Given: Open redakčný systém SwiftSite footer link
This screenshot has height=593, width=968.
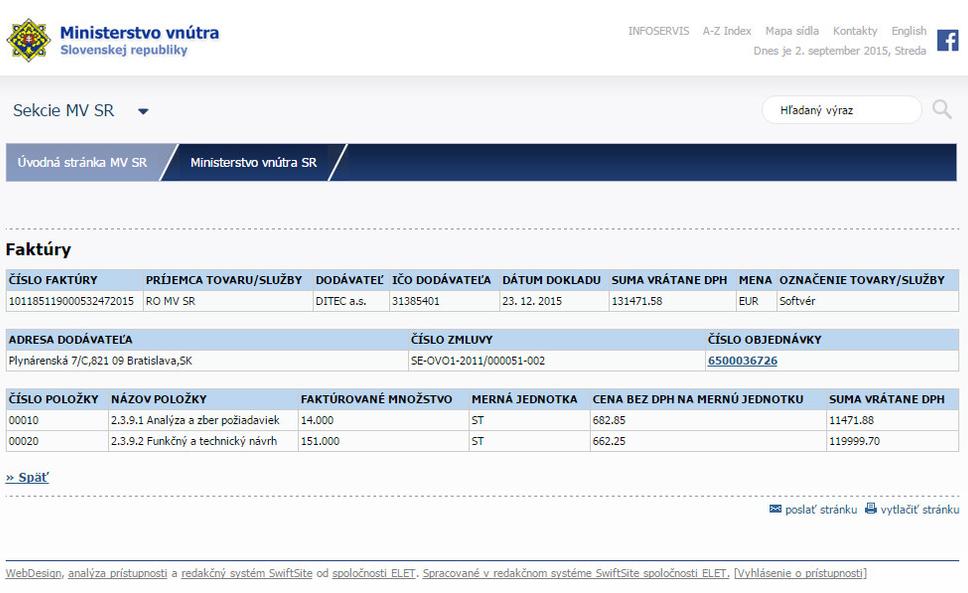Looking at the screenshot, I should point(247,573).
